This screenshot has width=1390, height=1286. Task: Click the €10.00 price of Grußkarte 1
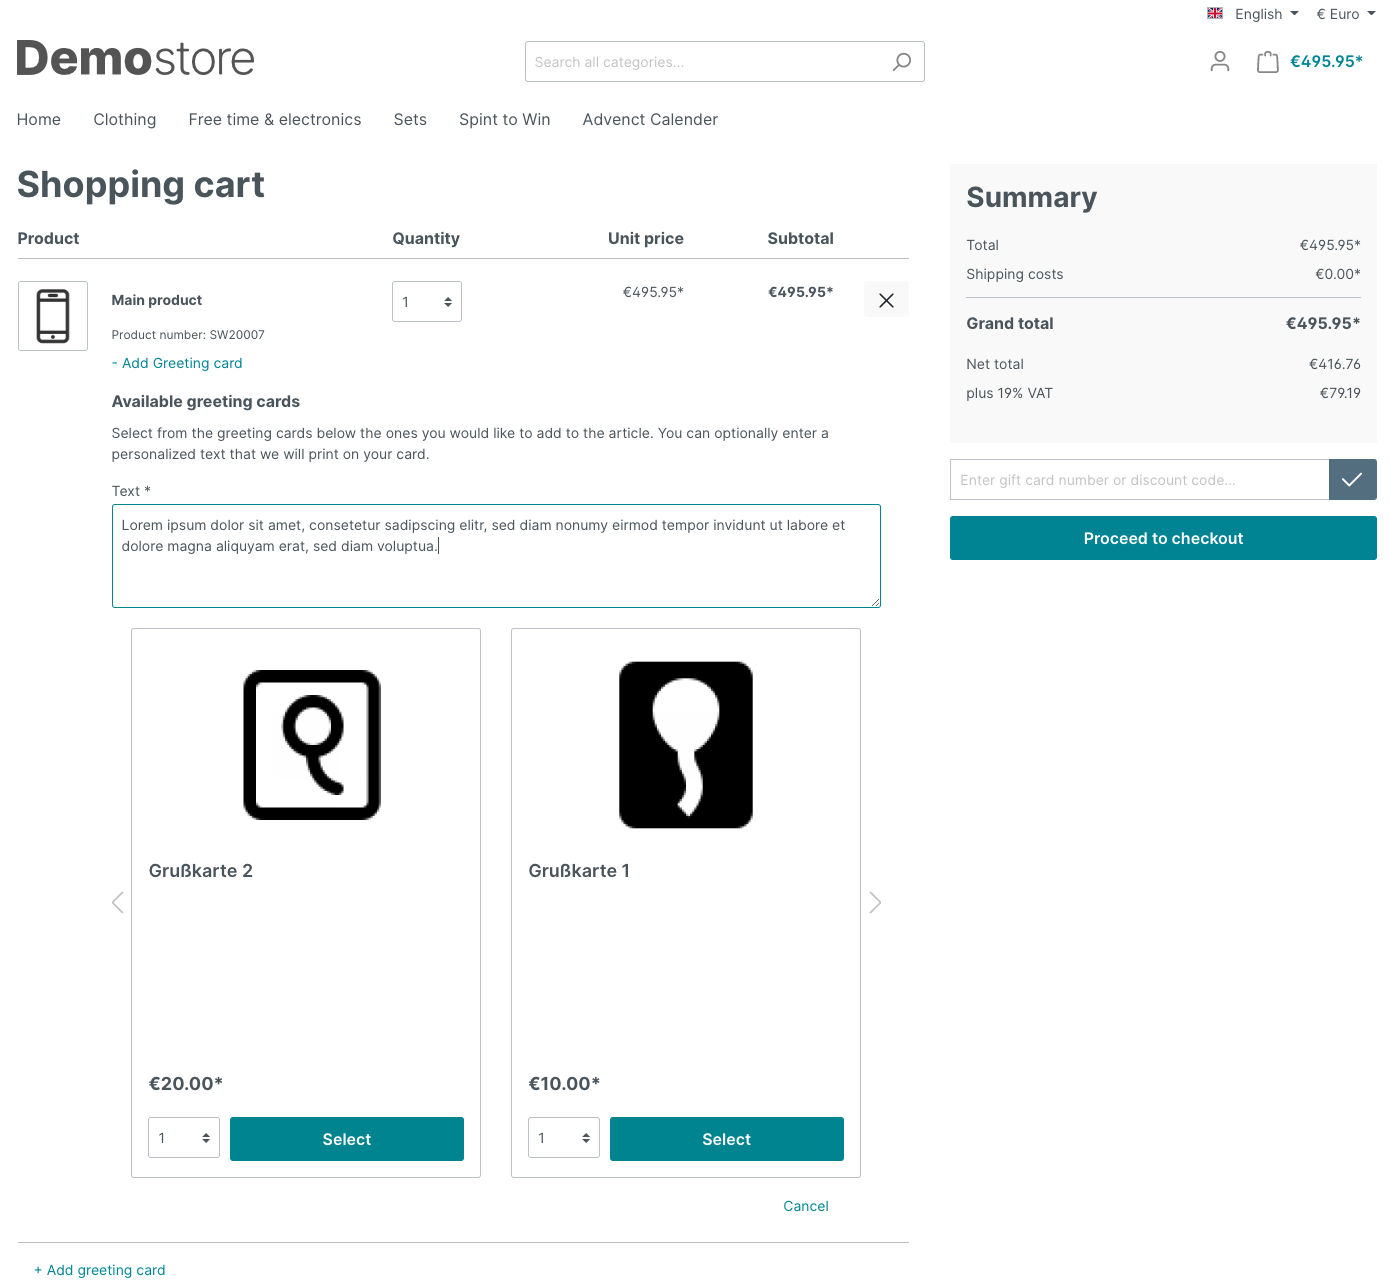click(564, 1084)
